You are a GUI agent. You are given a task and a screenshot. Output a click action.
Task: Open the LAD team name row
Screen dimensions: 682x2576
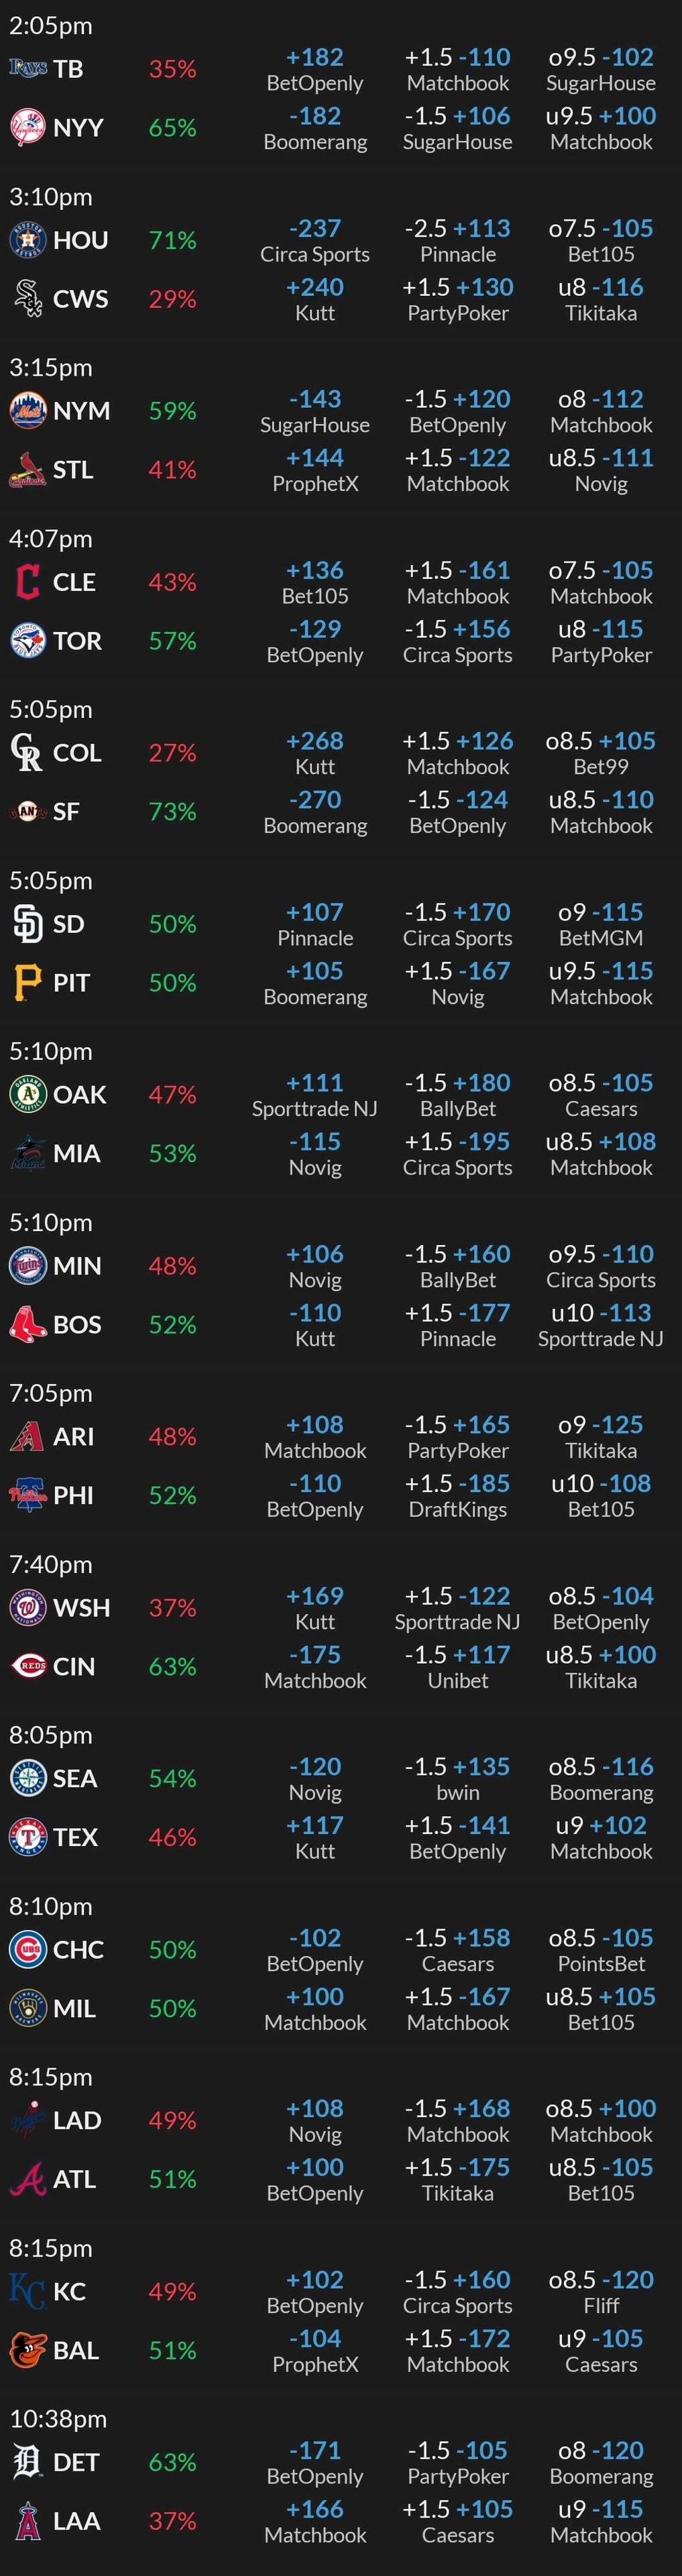click(x=77, y=2120)
